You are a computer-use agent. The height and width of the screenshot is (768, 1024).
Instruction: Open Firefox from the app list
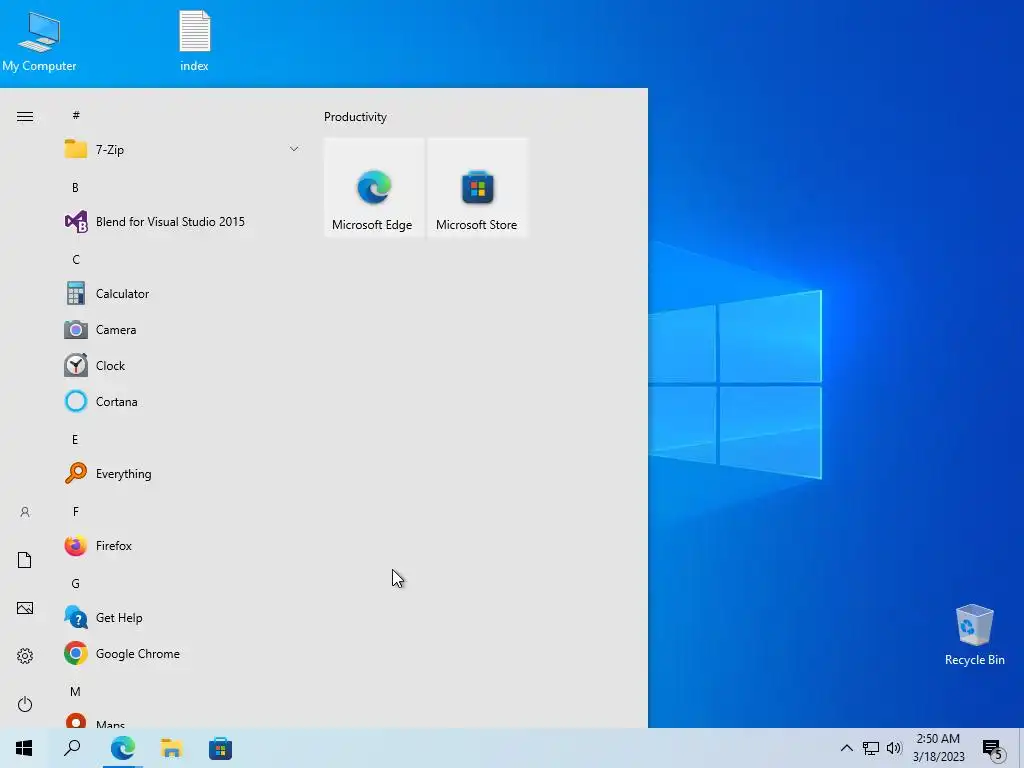182,545
